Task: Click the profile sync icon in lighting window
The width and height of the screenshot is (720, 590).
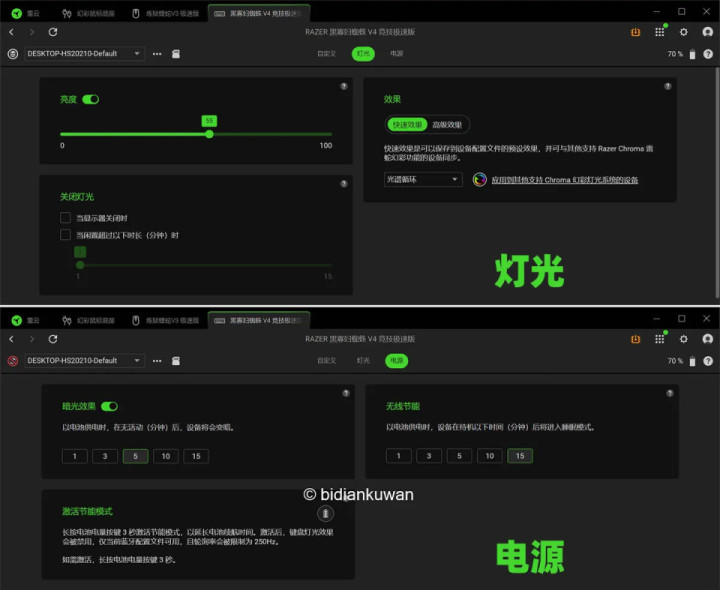Action: (x=13, y=54)
